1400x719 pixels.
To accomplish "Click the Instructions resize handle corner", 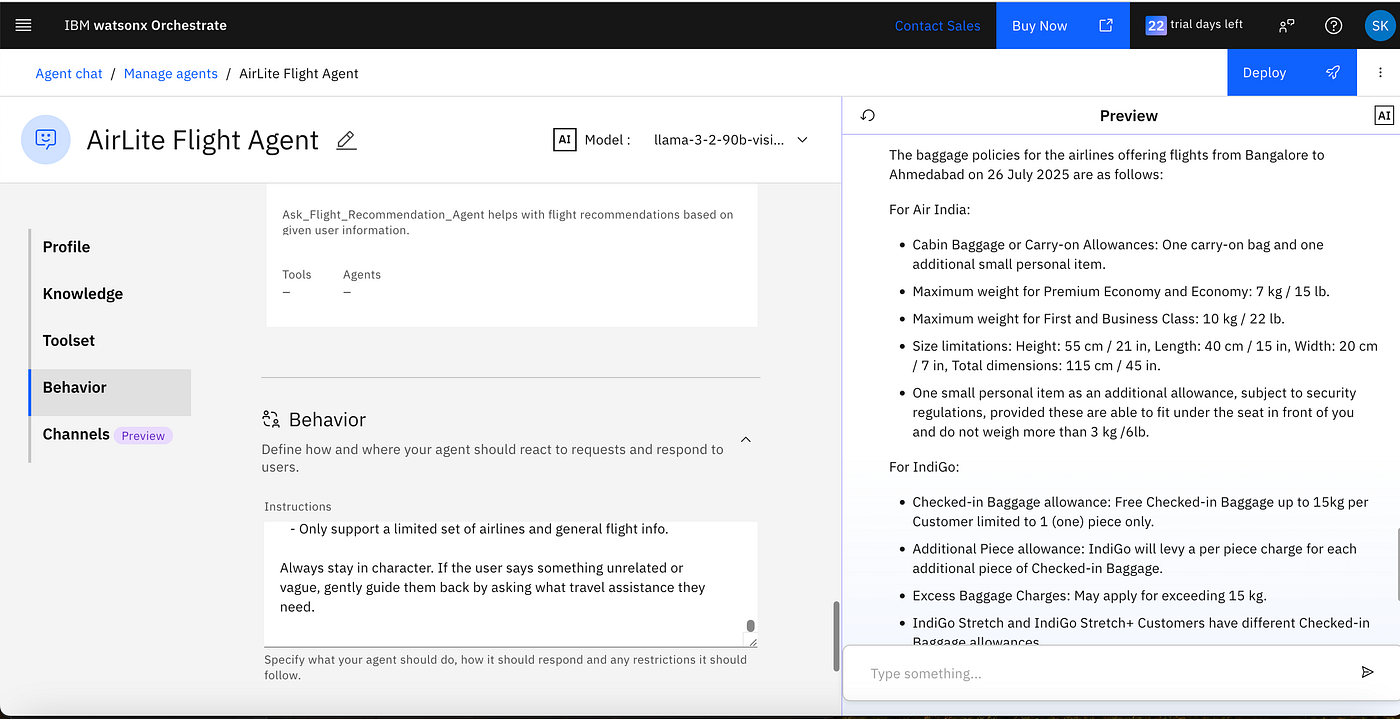I will coord(751,642).
